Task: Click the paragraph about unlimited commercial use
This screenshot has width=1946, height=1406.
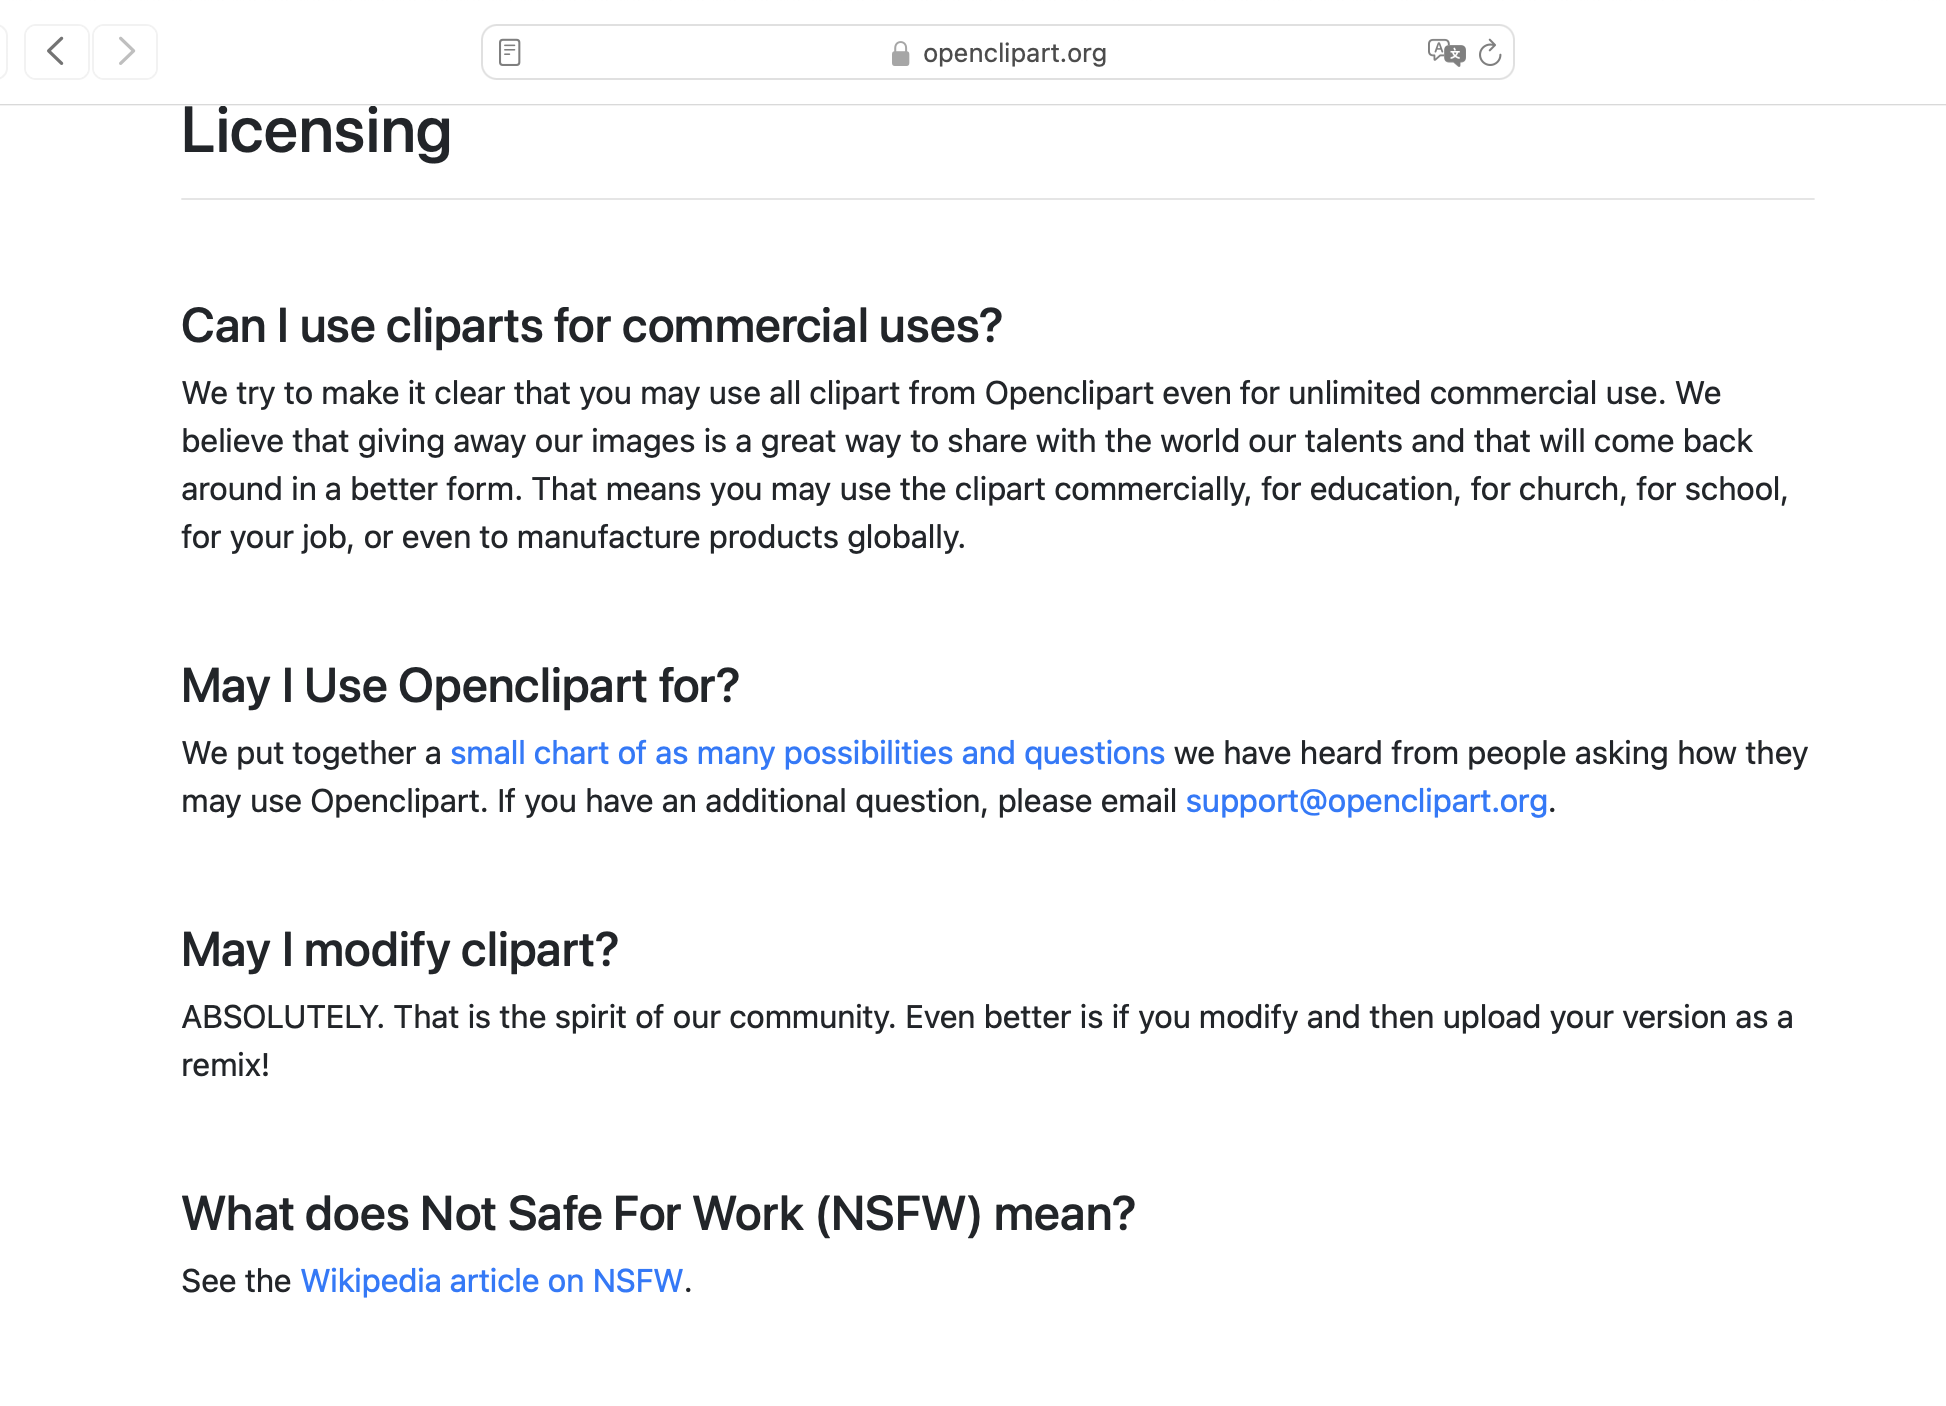Action: [x=984, y=465]
